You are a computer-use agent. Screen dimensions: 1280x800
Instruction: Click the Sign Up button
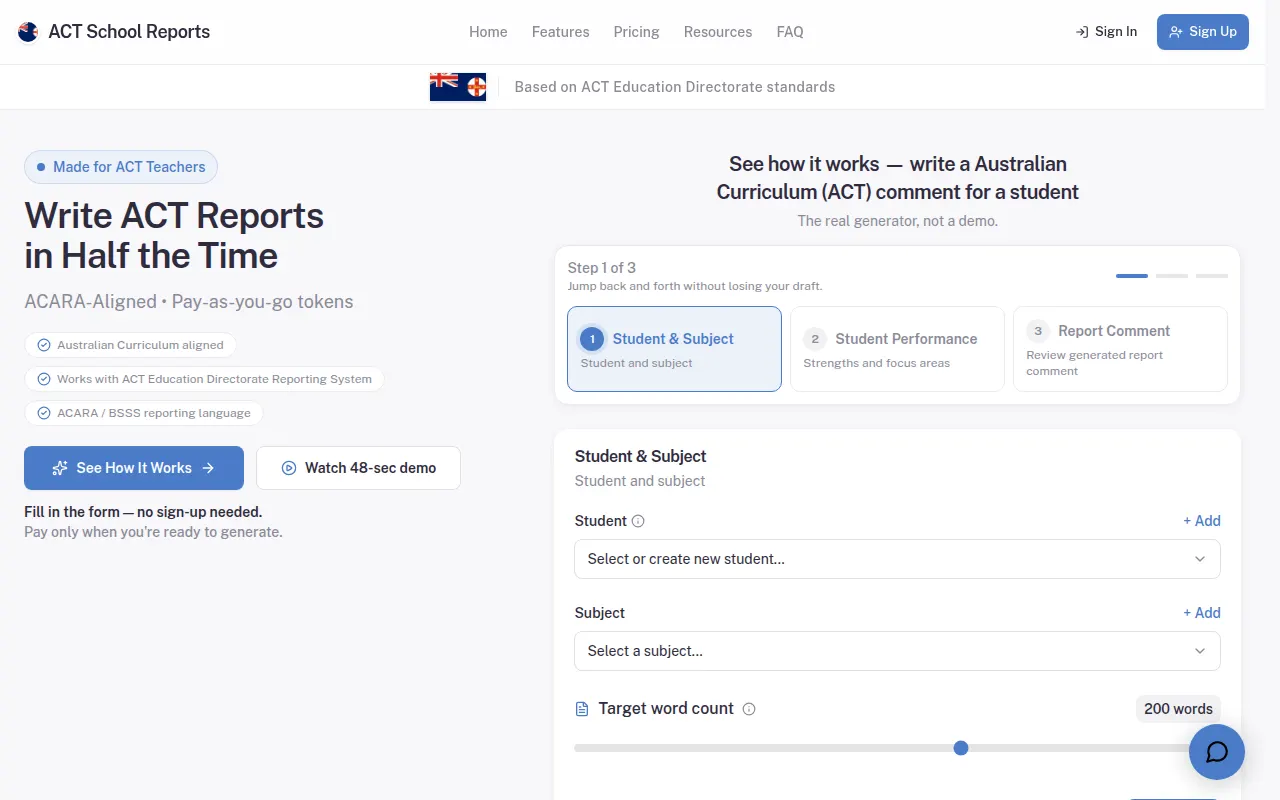[x=1203, y=32]
